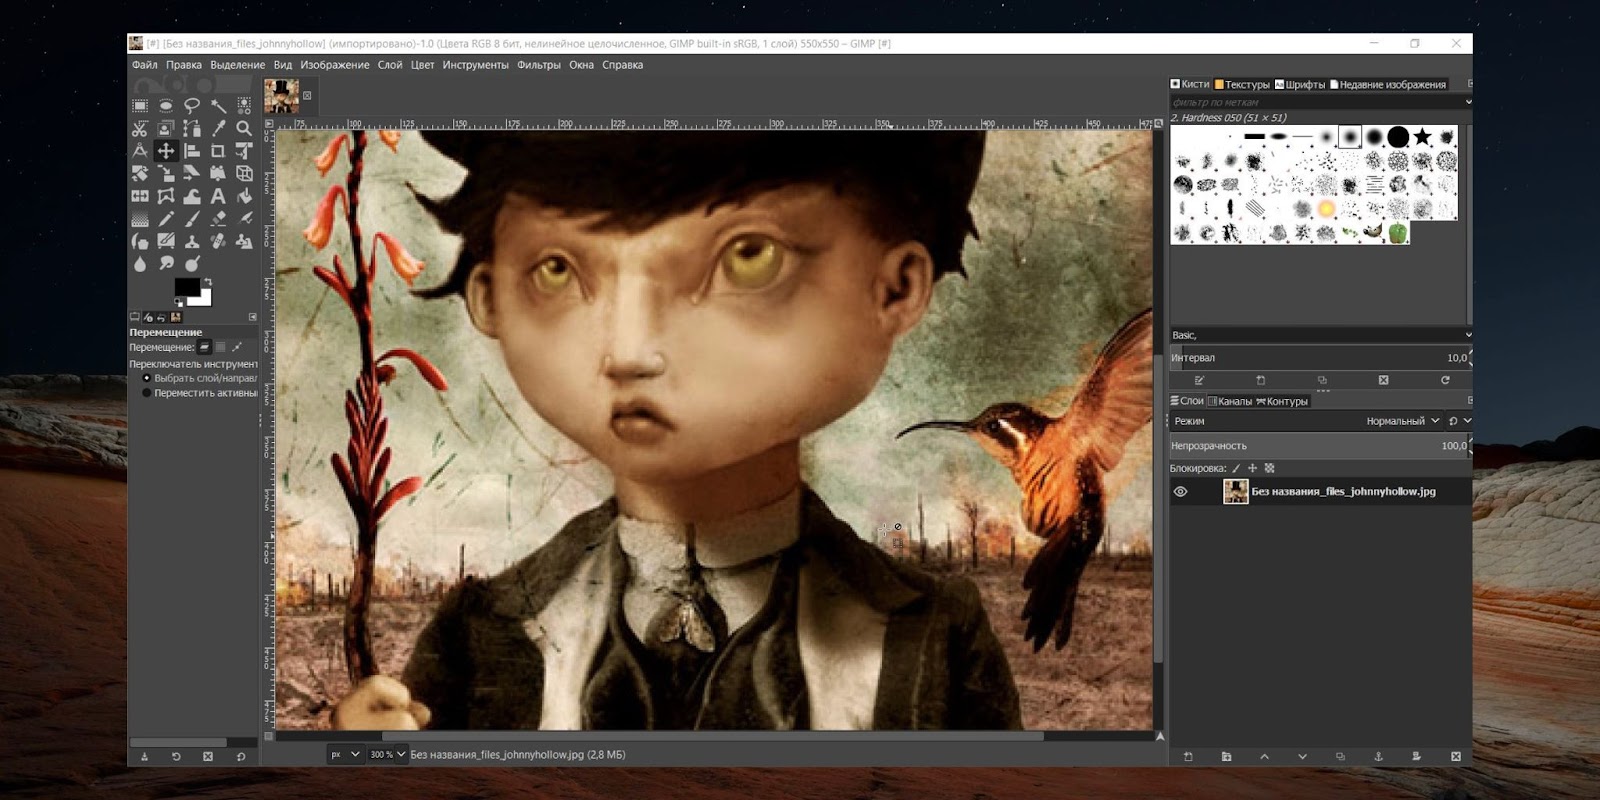The image size is (1600, 800).
Task: Select the Gradient tool
Action: coord(140,219)
